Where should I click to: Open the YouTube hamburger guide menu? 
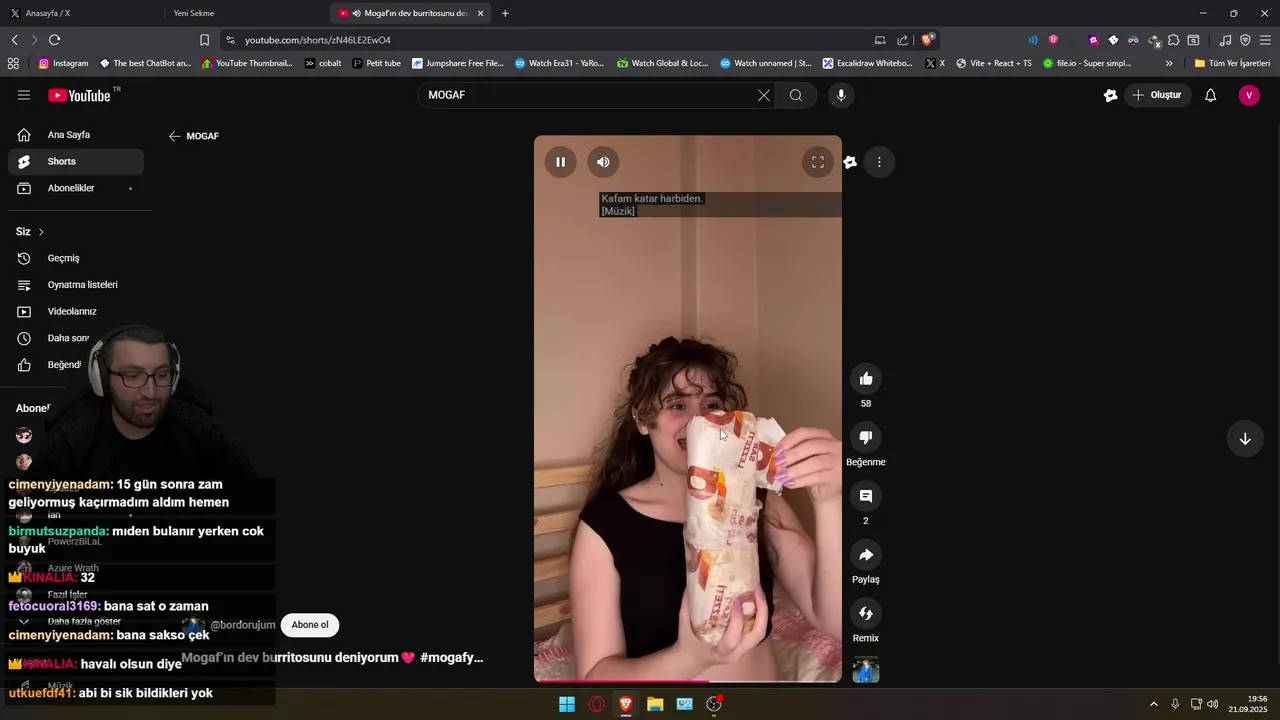(24, 95)
